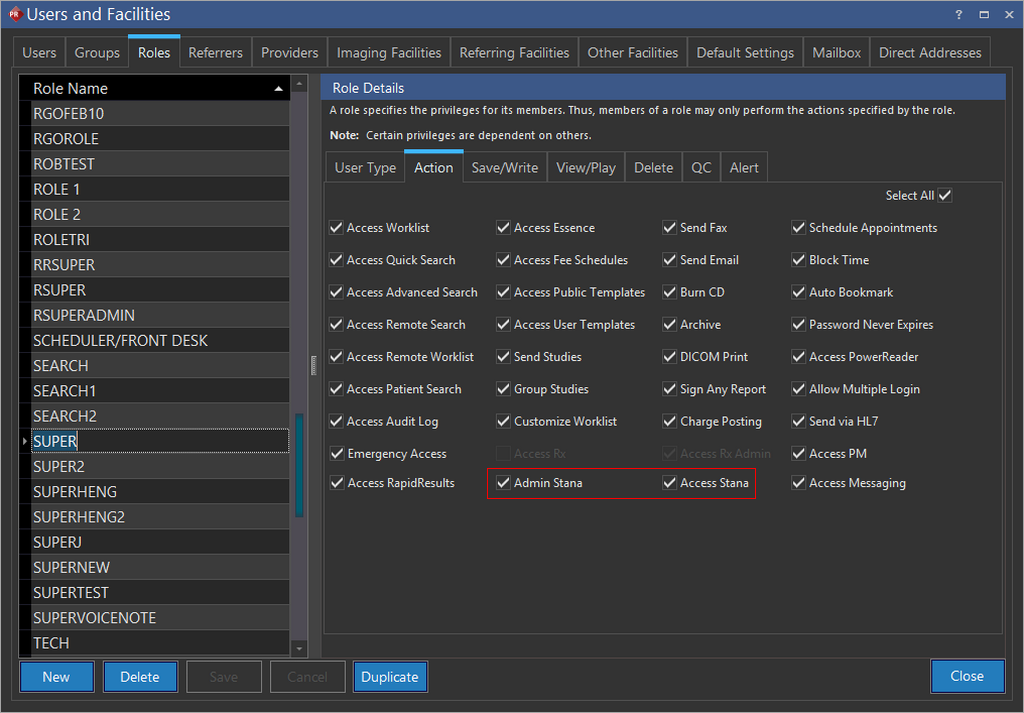Uncheck the Select All checkbox
This screenshot has width=1024, height=713.
pos(945,196)
